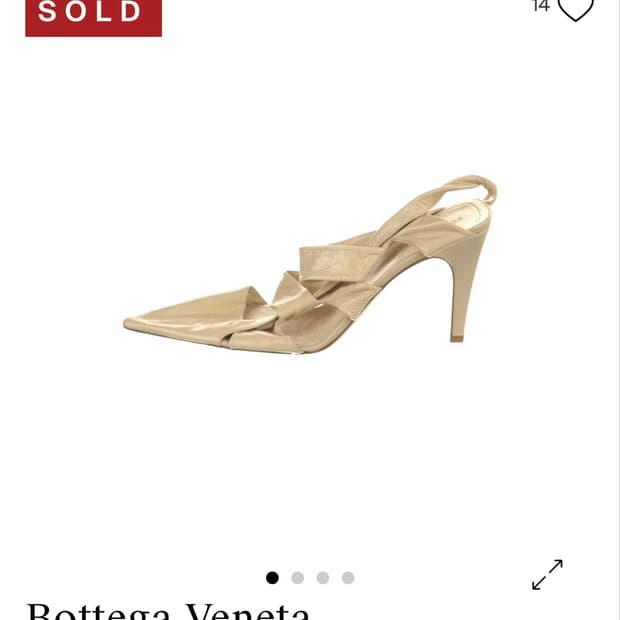Switch to the second image dot
Image resolution: width=620 pixels, height=620 pixels.
point(297,578)
